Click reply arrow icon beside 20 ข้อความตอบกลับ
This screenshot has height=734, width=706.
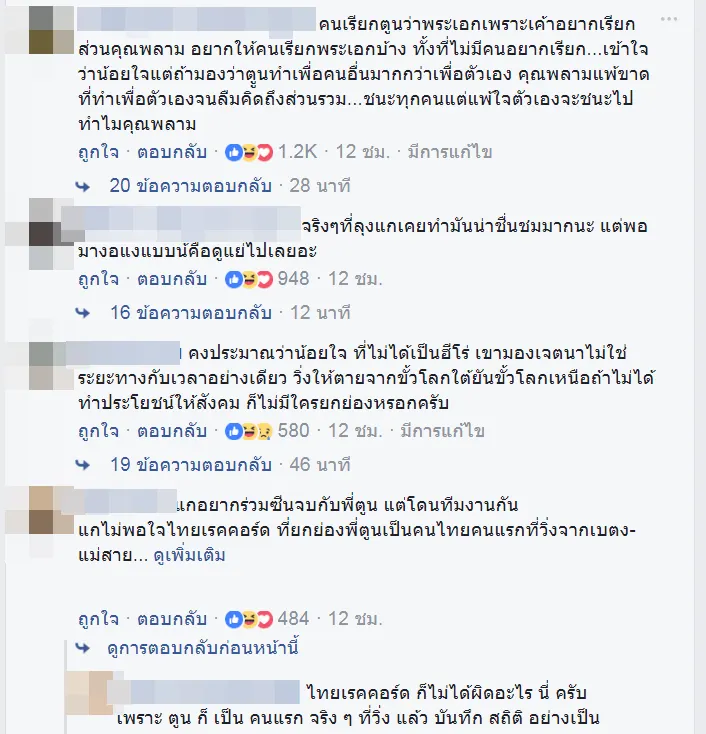[x=83, y=187]
